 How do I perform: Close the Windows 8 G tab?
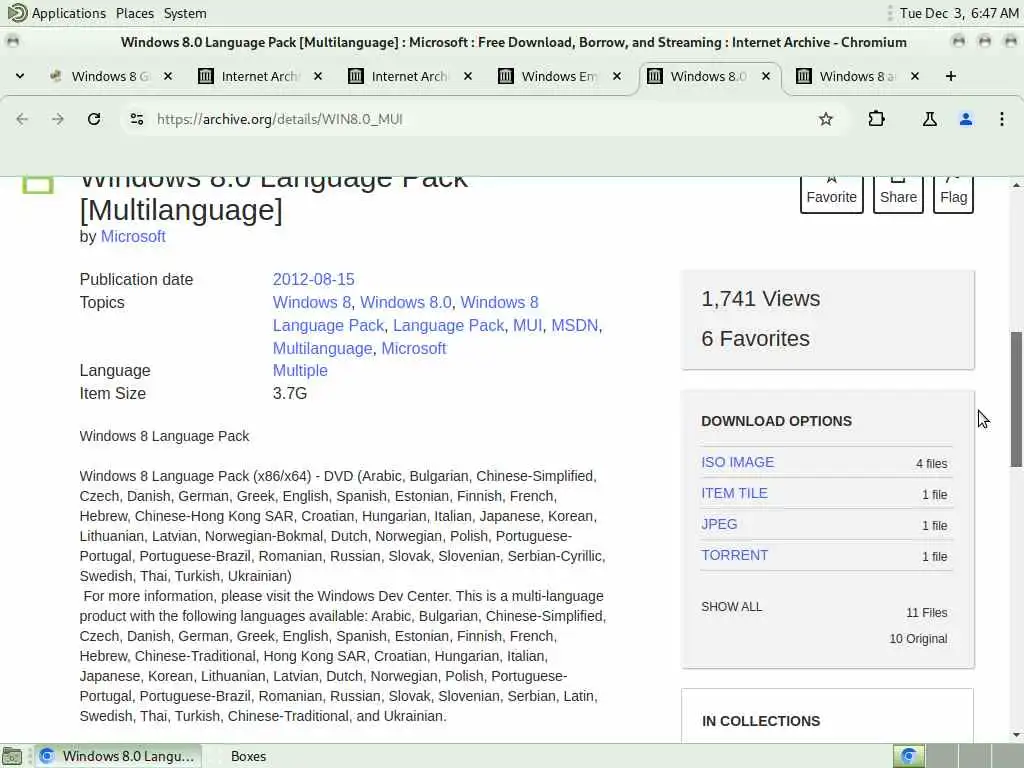pos(168,76)
